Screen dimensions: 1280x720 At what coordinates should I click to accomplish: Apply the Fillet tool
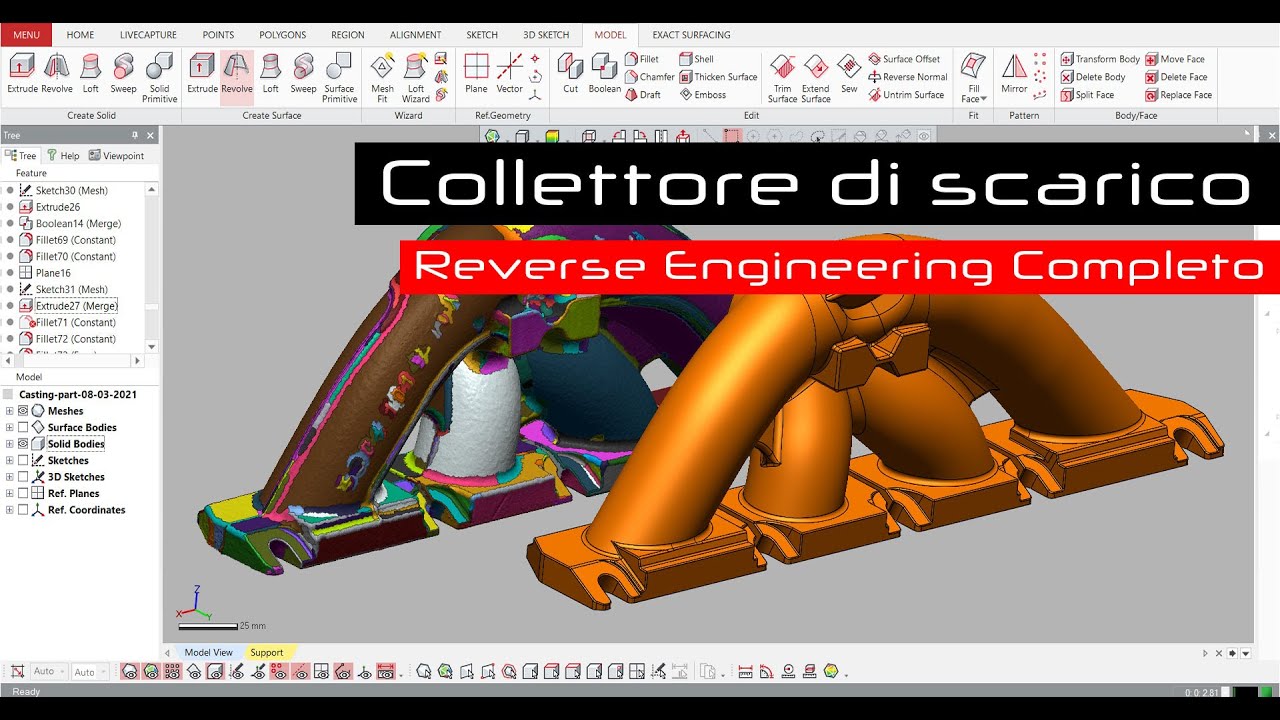point(642,59)
